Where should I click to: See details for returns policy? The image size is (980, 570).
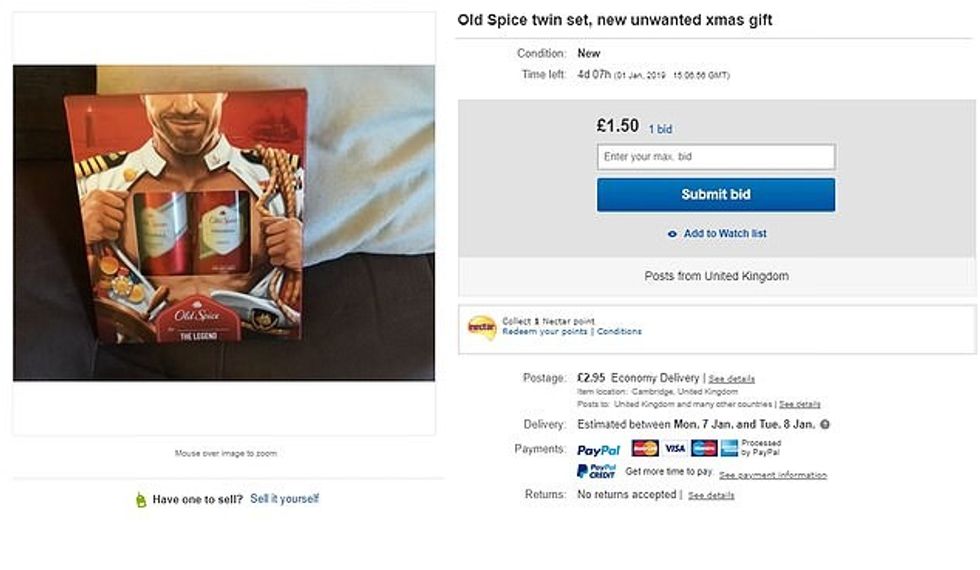(711, 495)
